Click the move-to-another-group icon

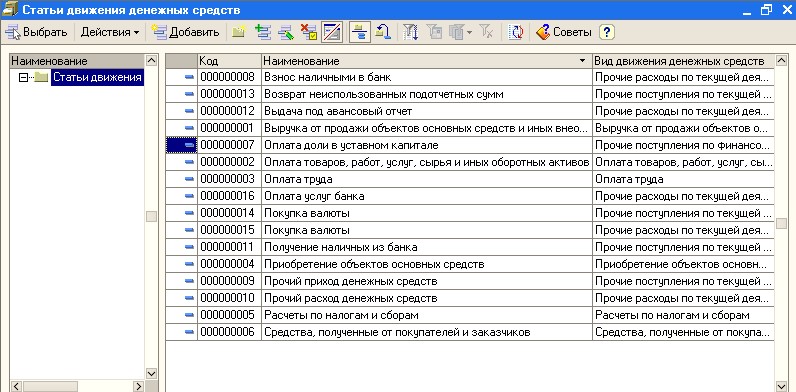pos(382,32)
